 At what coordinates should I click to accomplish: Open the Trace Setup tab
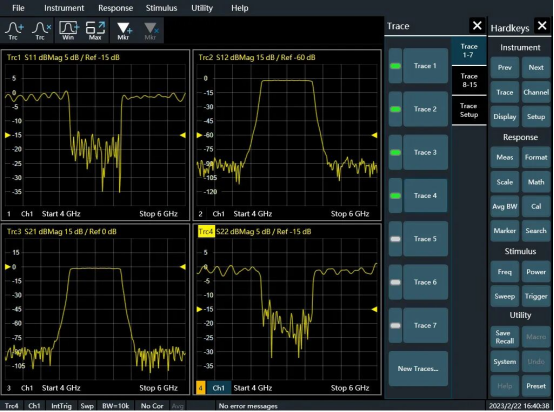pyautogui.click(x=469, y=110)
